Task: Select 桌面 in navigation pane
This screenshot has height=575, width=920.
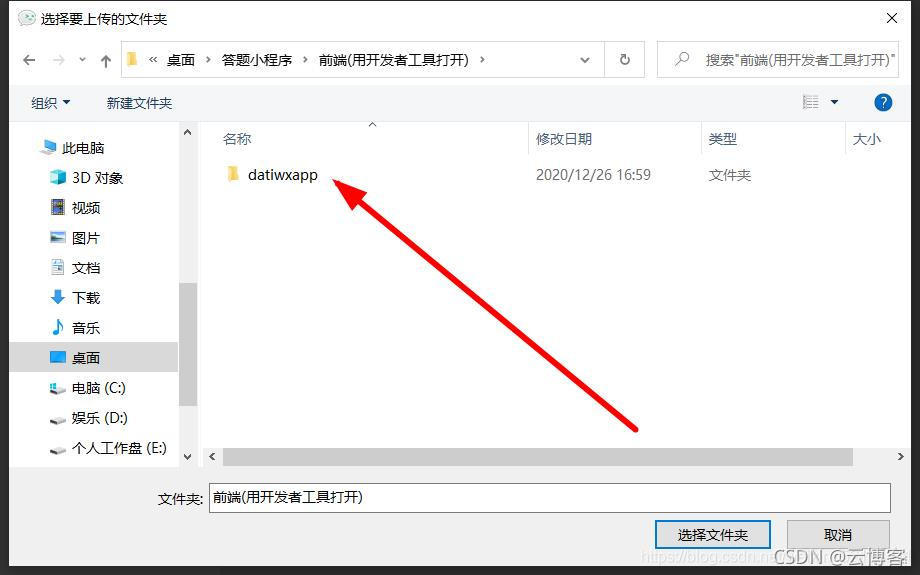Action: click(94, 357)
